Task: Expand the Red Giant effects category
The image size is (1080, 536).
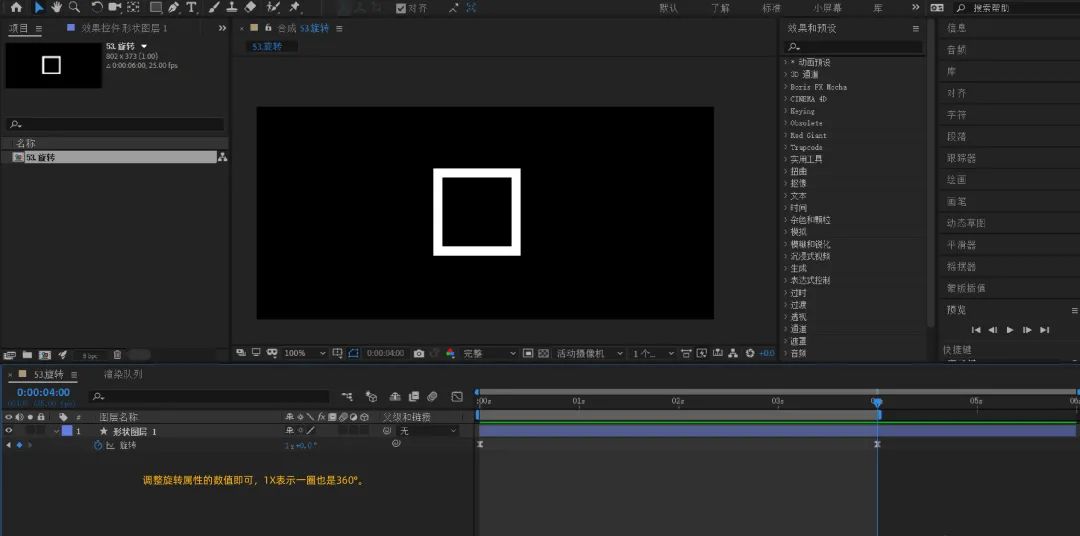Action: [x=785, y=135]
